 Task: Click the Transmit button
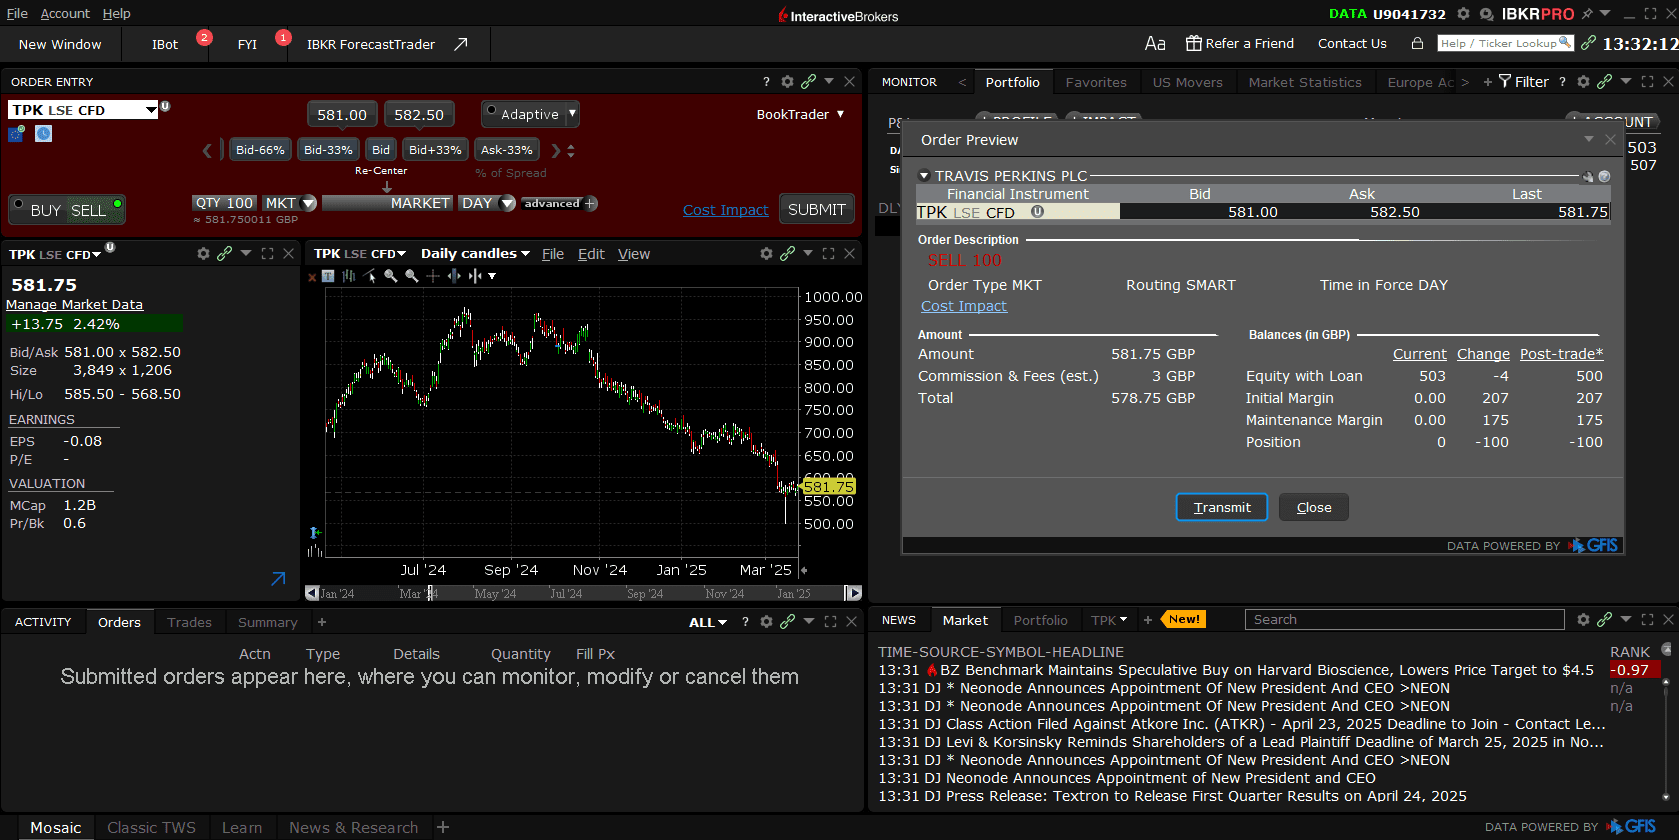tap(1221, 507)
